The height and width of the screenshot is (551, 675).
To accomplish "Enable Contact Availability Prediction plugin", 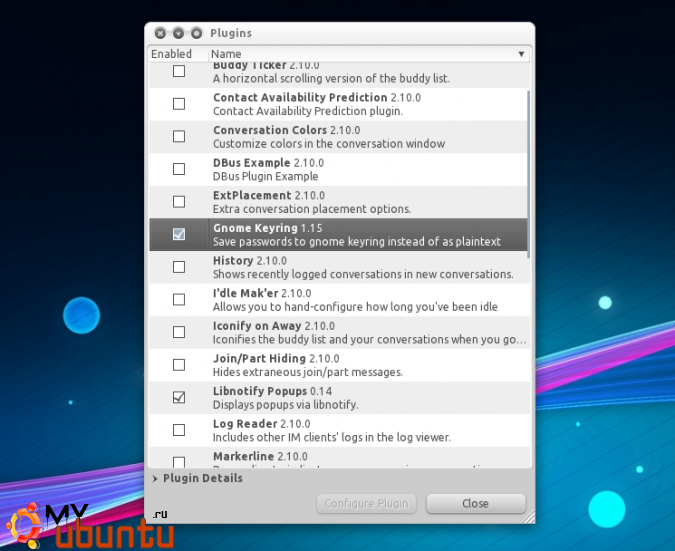I will (179, 104).
